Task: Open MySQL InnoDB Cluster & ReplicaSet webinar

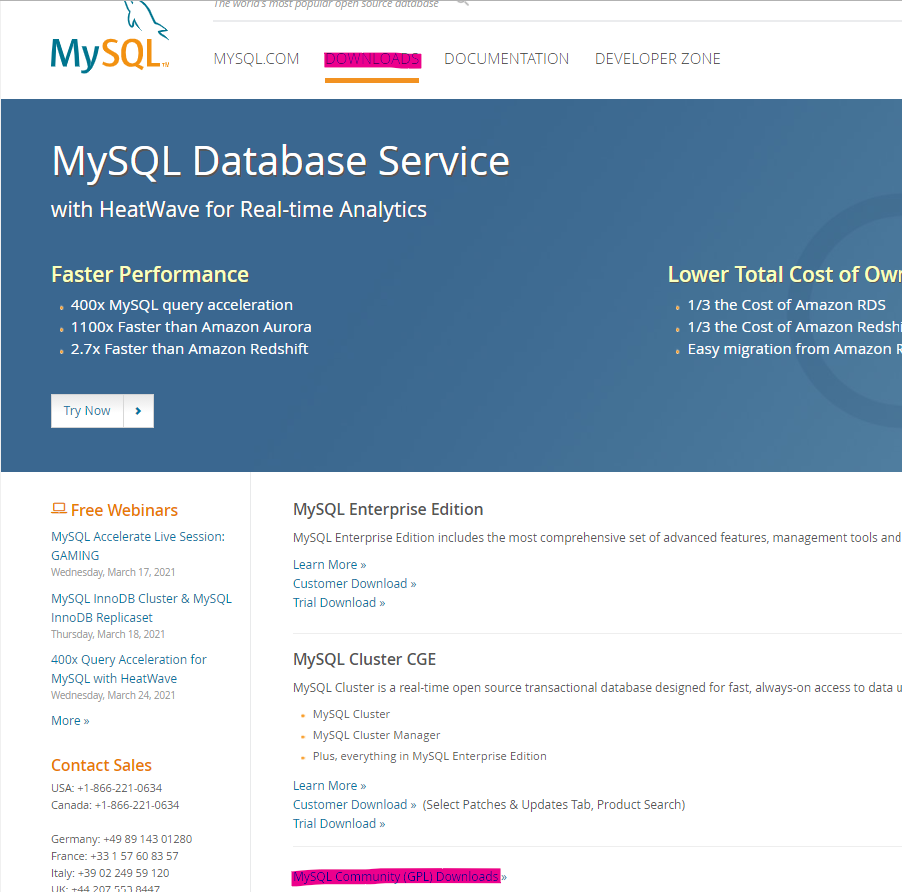Action: click(142, 608)
